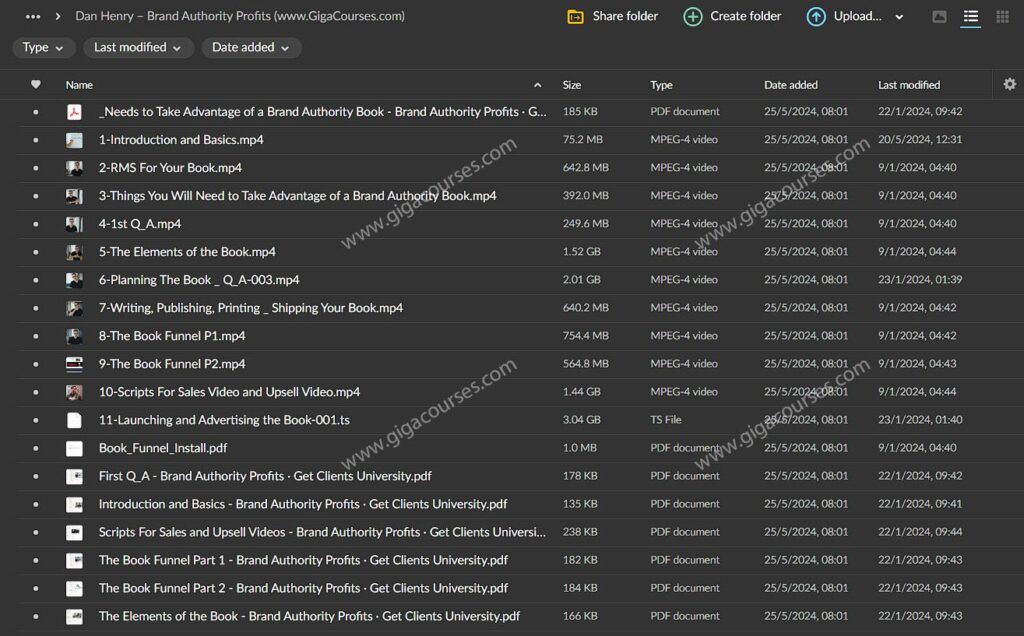
Task: Click the heart favourites column header
Action: 36,85
